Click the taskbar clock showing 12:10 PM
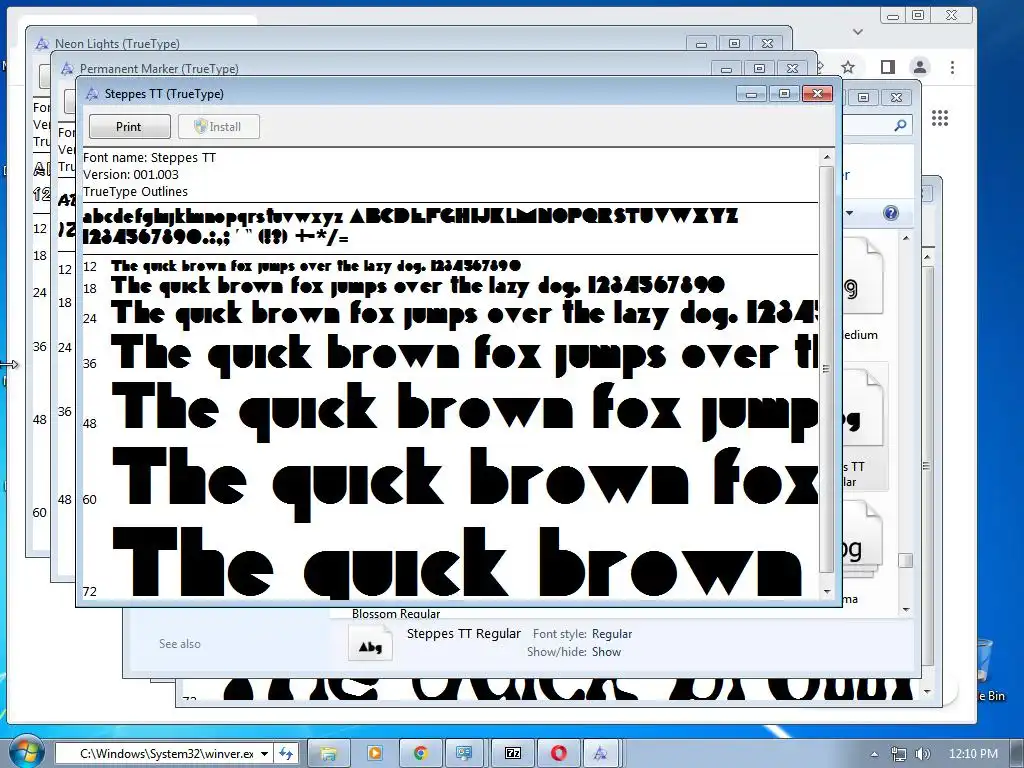This screenshot has height=768, width=1024. click(973, 754)
